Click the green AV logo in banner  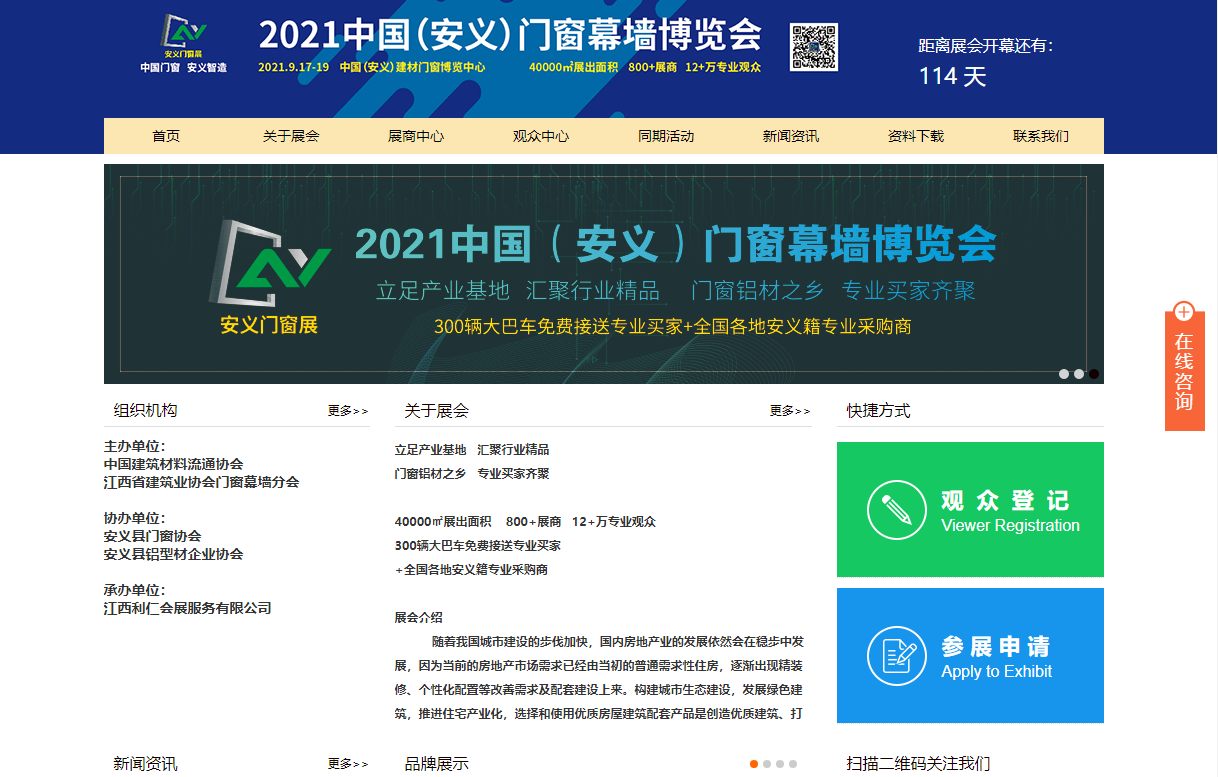pyautogui.click(x=269, y=266)
